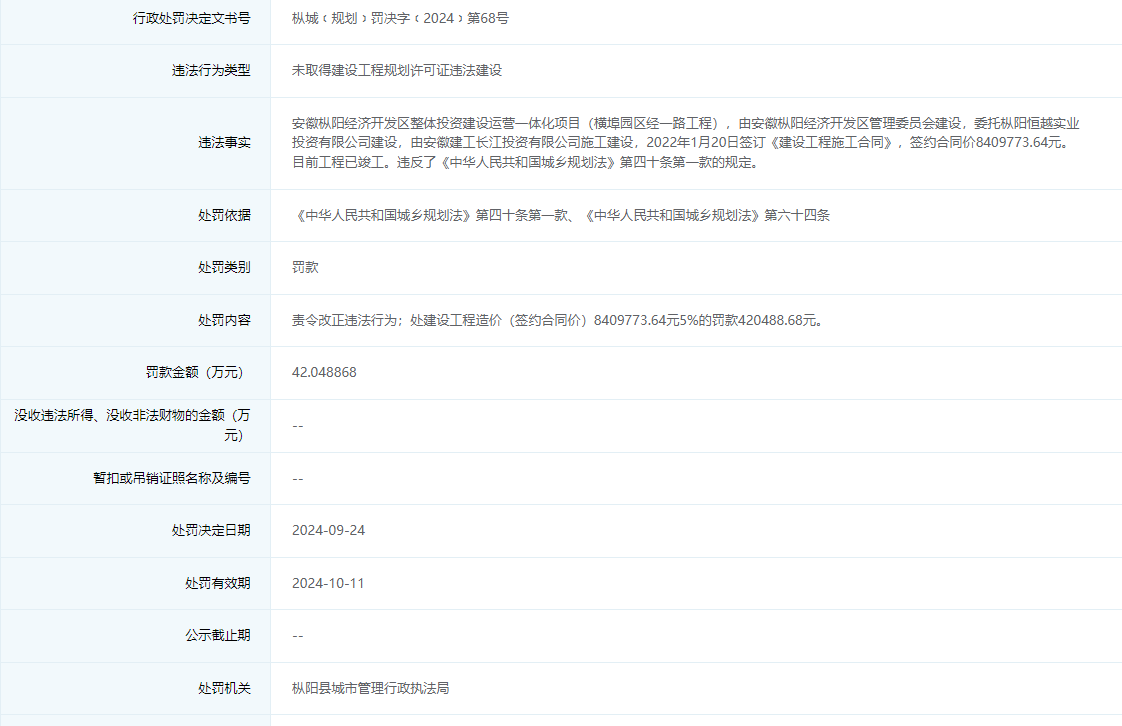The height and width of the screenshot is (726, 1122).
Task: Click the 处罚机关 label
Action: coord(225,688)
